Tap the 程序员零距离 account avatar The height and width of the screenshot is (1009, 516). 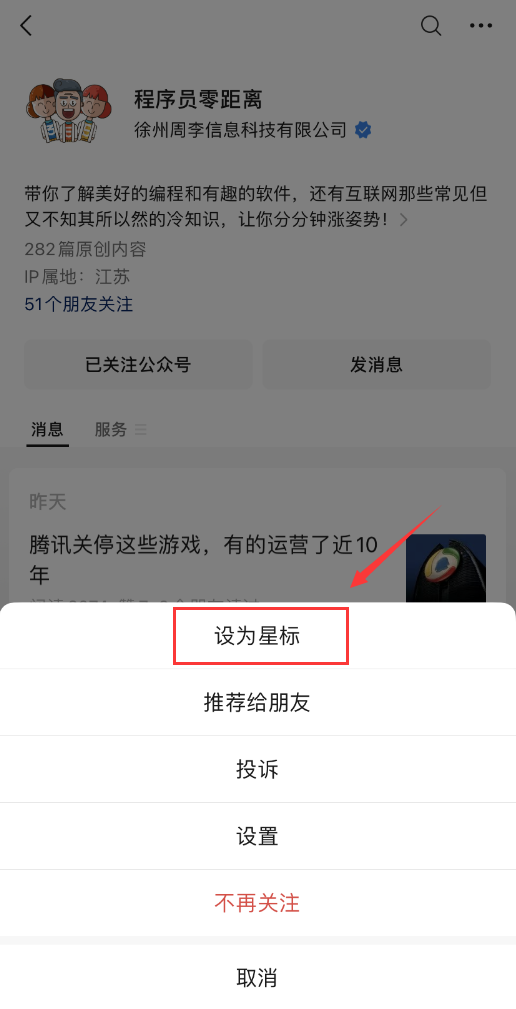tap(64, 110)
